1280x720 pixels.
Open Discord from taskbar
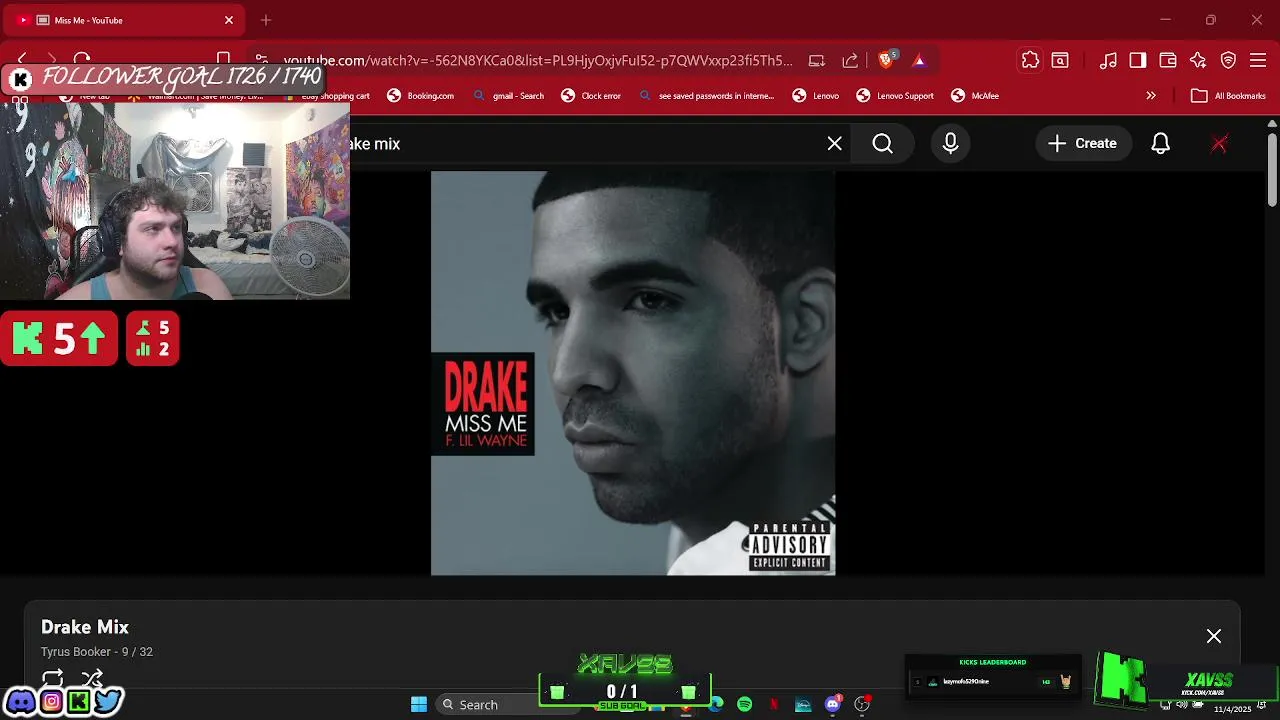[832, 705]
